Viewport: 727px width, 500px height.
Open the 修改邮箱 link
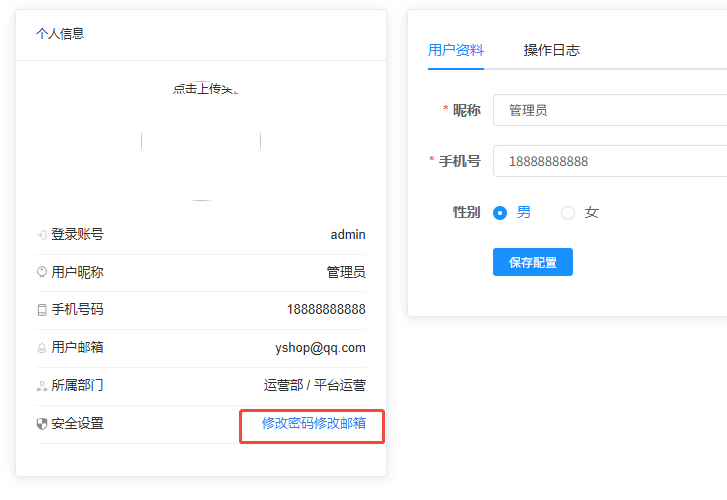340,424
